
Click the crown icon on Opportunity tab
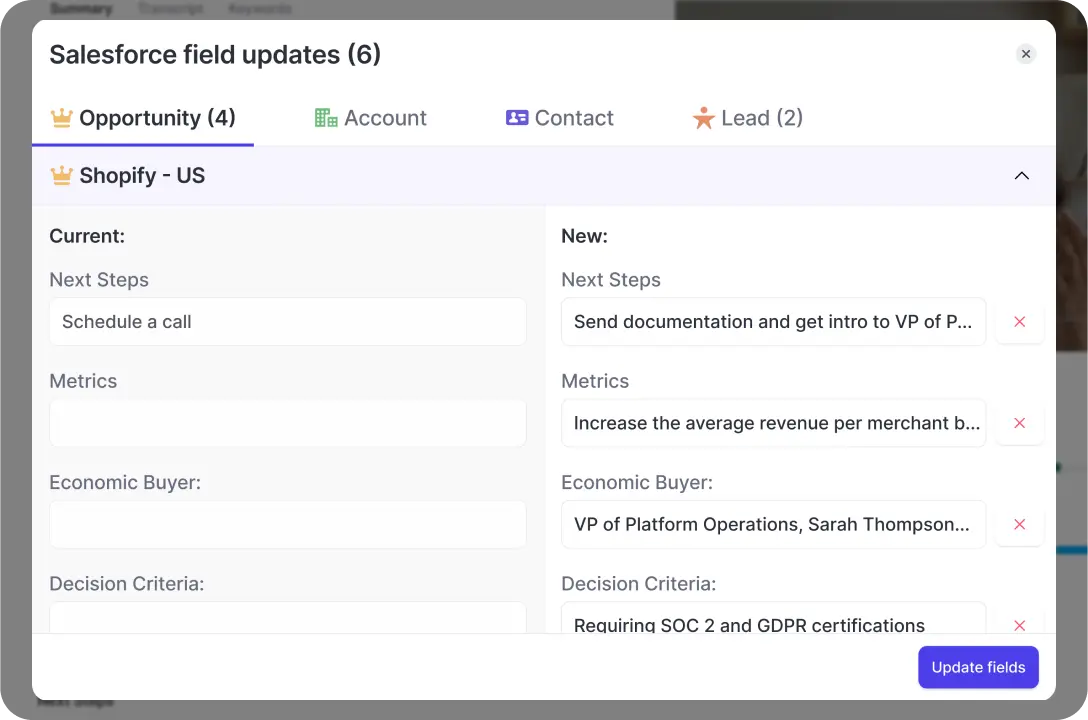coord(61,118)
